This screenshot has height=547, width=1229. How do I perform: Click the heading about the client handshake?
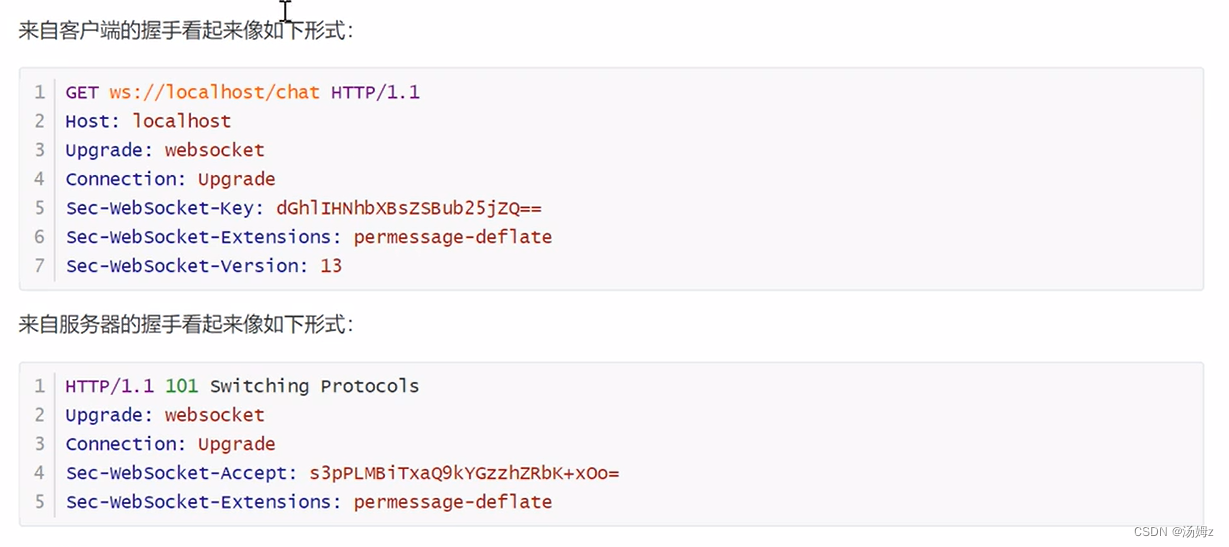pos(186,31)
